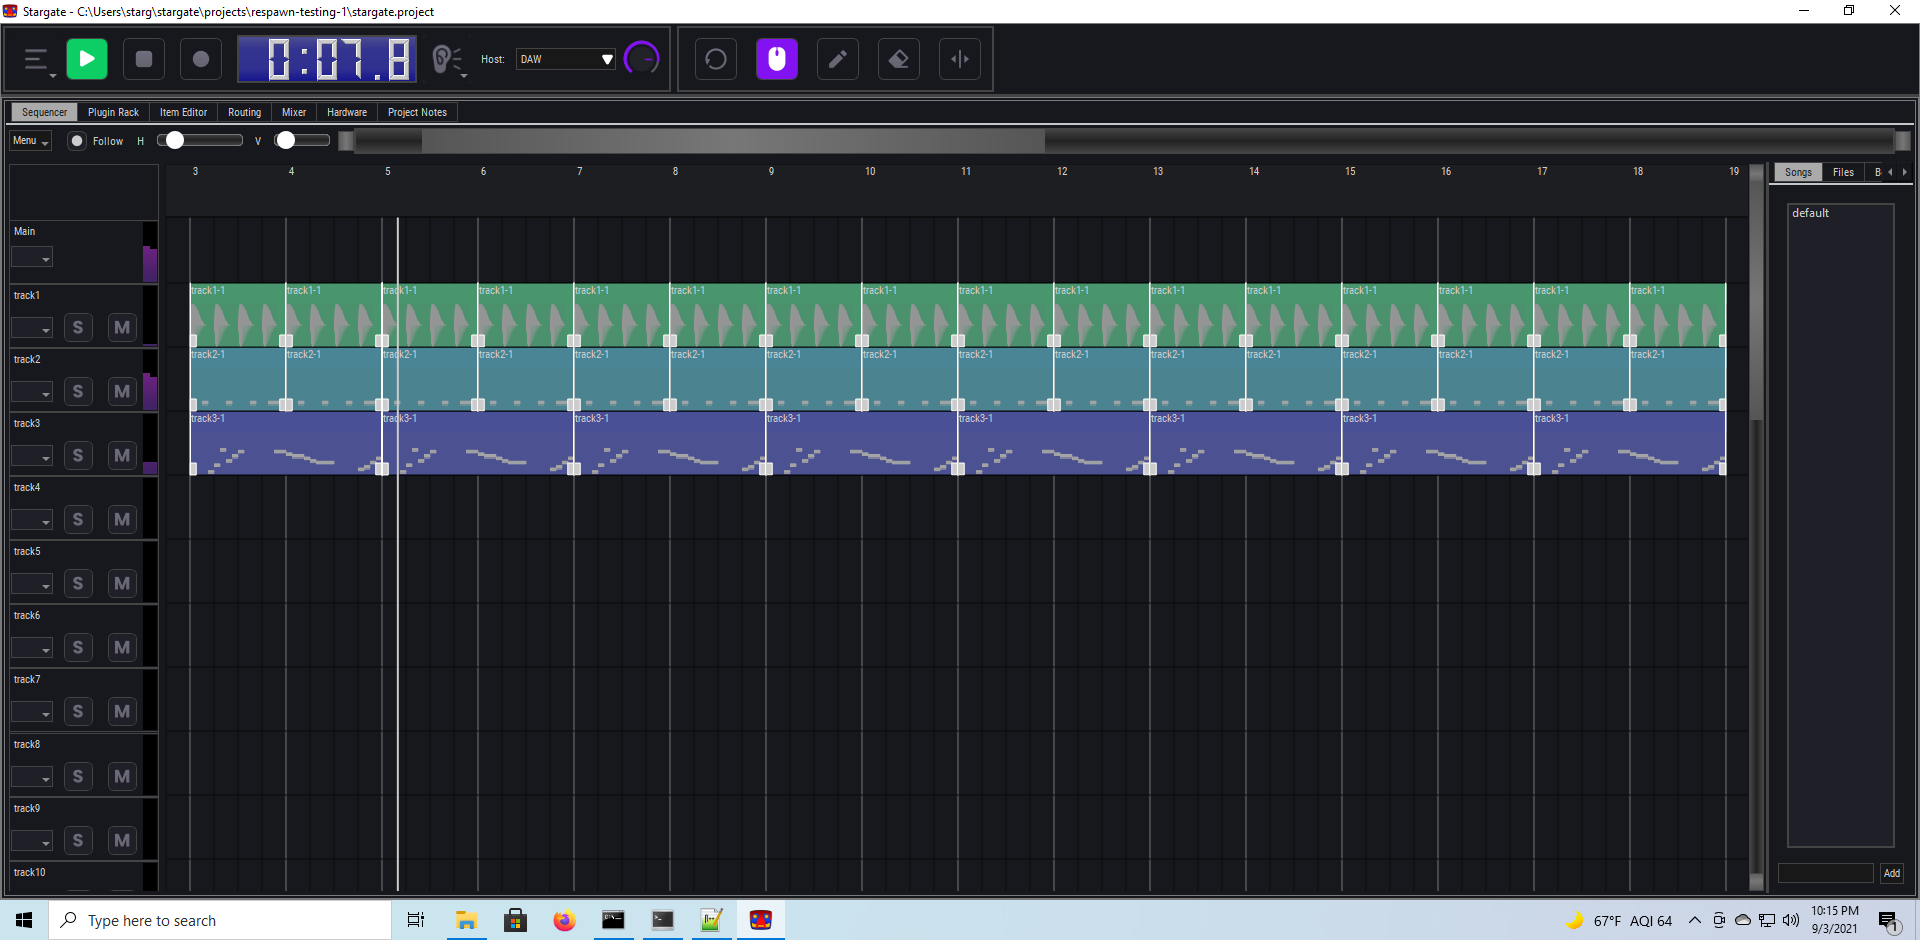Open the Hardware tab
The width and height of the screenshot is (1920, 940).
coord(346,112)
